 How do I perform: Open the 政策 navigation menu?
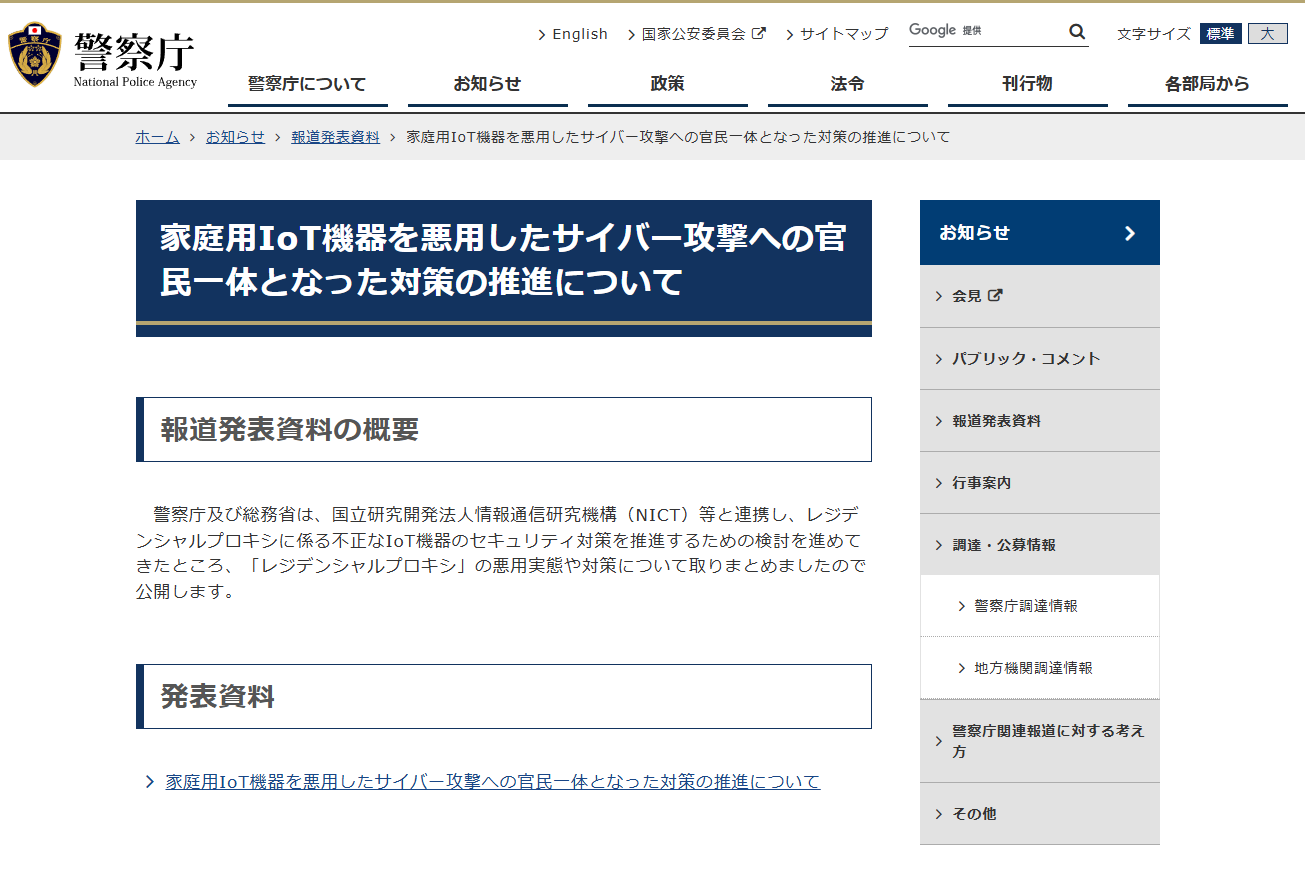(x=667, y=84)
